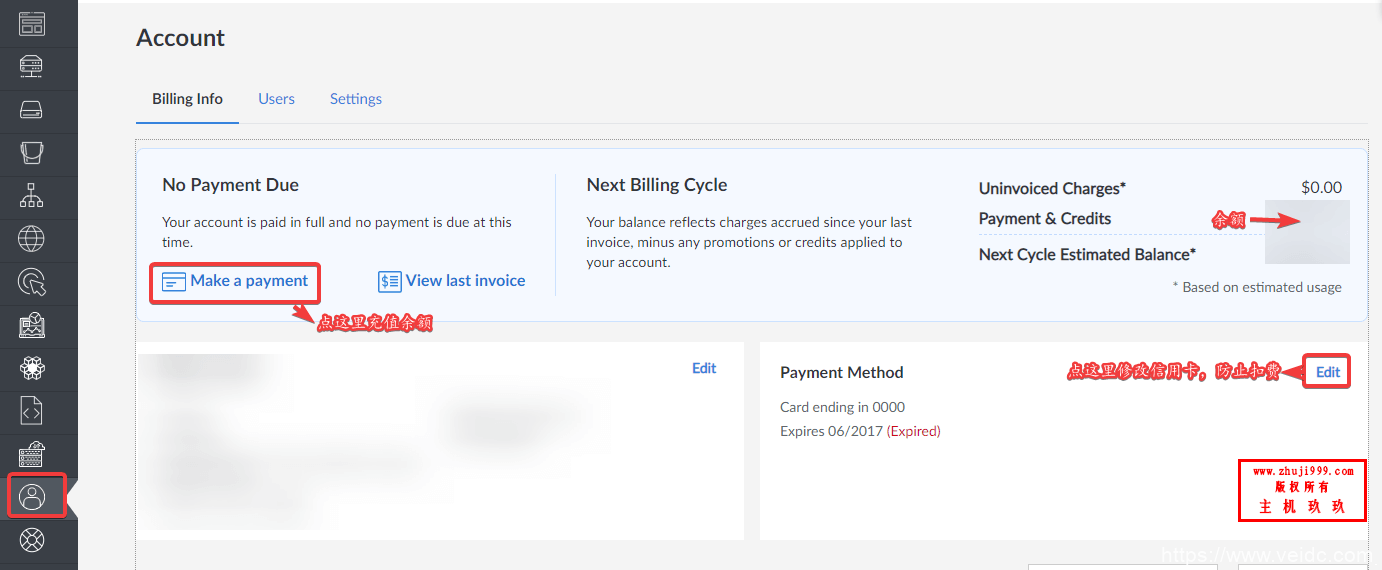Open Help lifebuoy icon in sidebar

(x=32, y=540)
